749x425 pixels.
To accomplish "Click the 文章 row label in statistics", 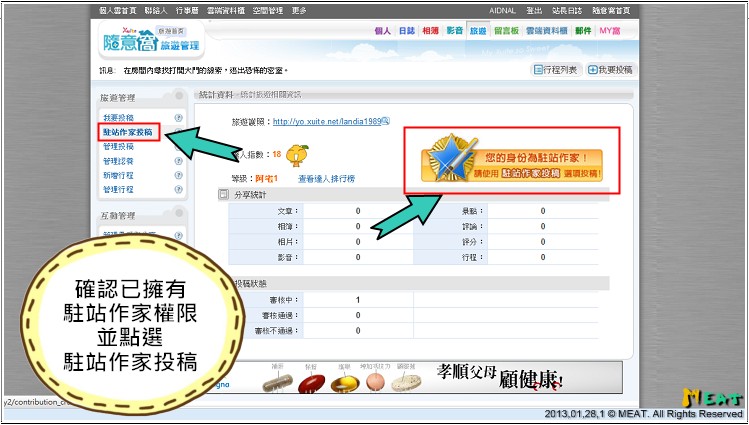I will pyautogui.click(x=288, y=211).
